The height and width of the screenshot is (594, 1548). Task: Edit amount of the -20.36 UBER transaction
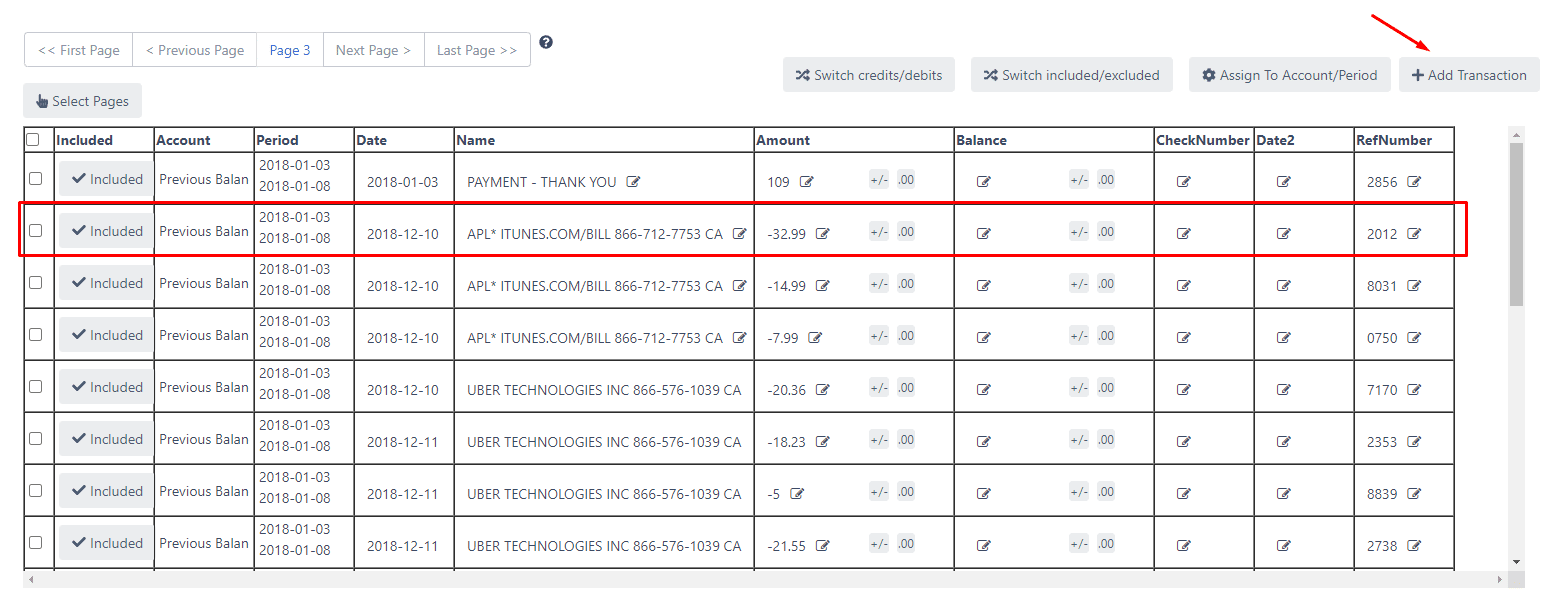[x=824, y=389]
